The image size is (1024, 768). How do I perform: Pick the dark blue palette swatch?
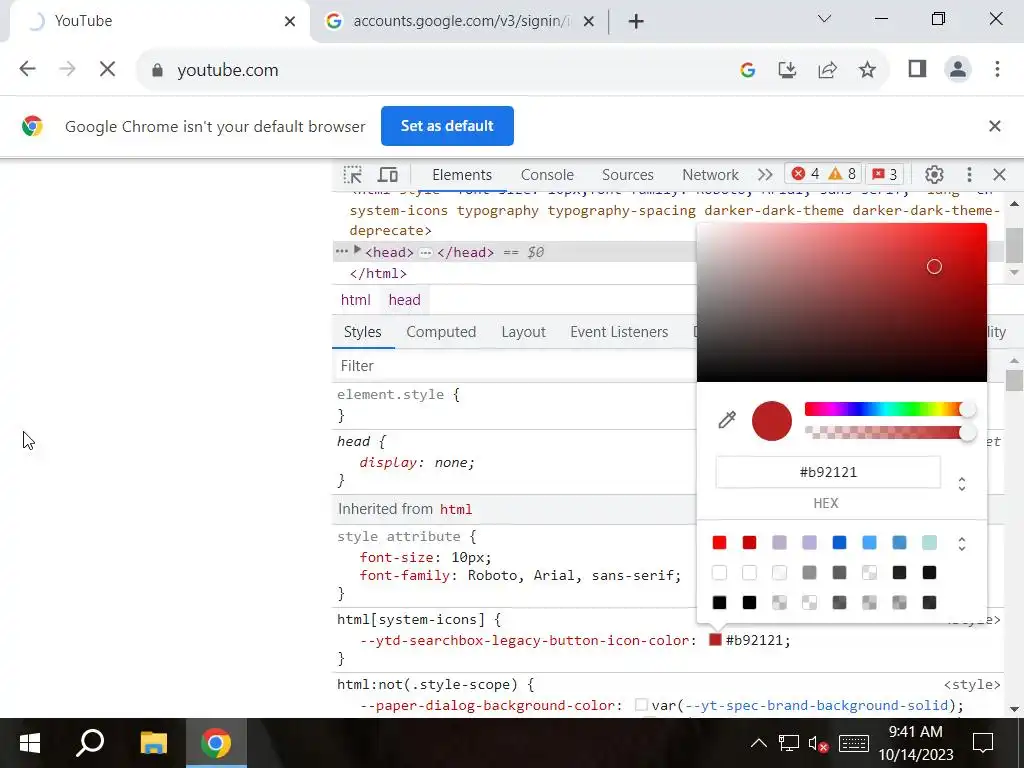click(x=839, y=543)
